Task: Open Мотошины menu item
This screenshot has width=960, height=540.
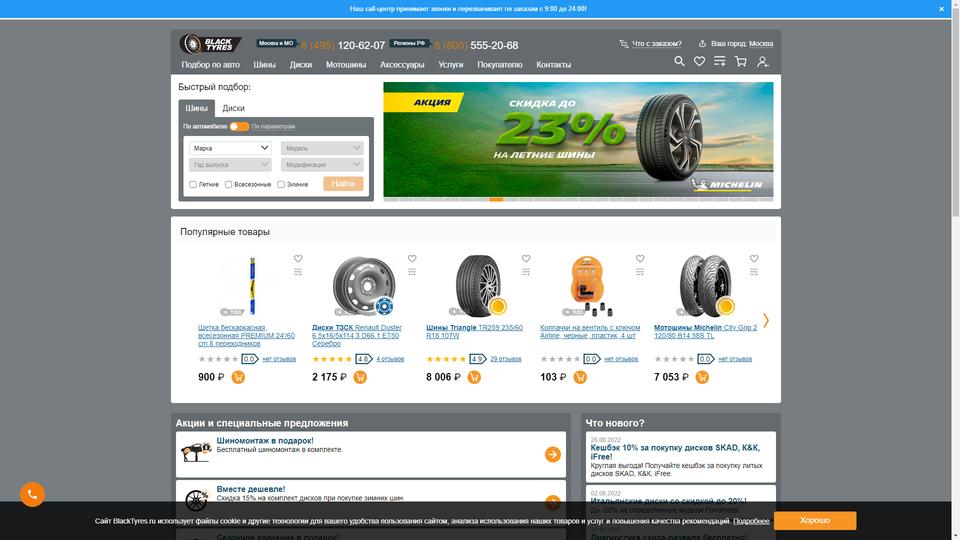Action: pos(346,64)
